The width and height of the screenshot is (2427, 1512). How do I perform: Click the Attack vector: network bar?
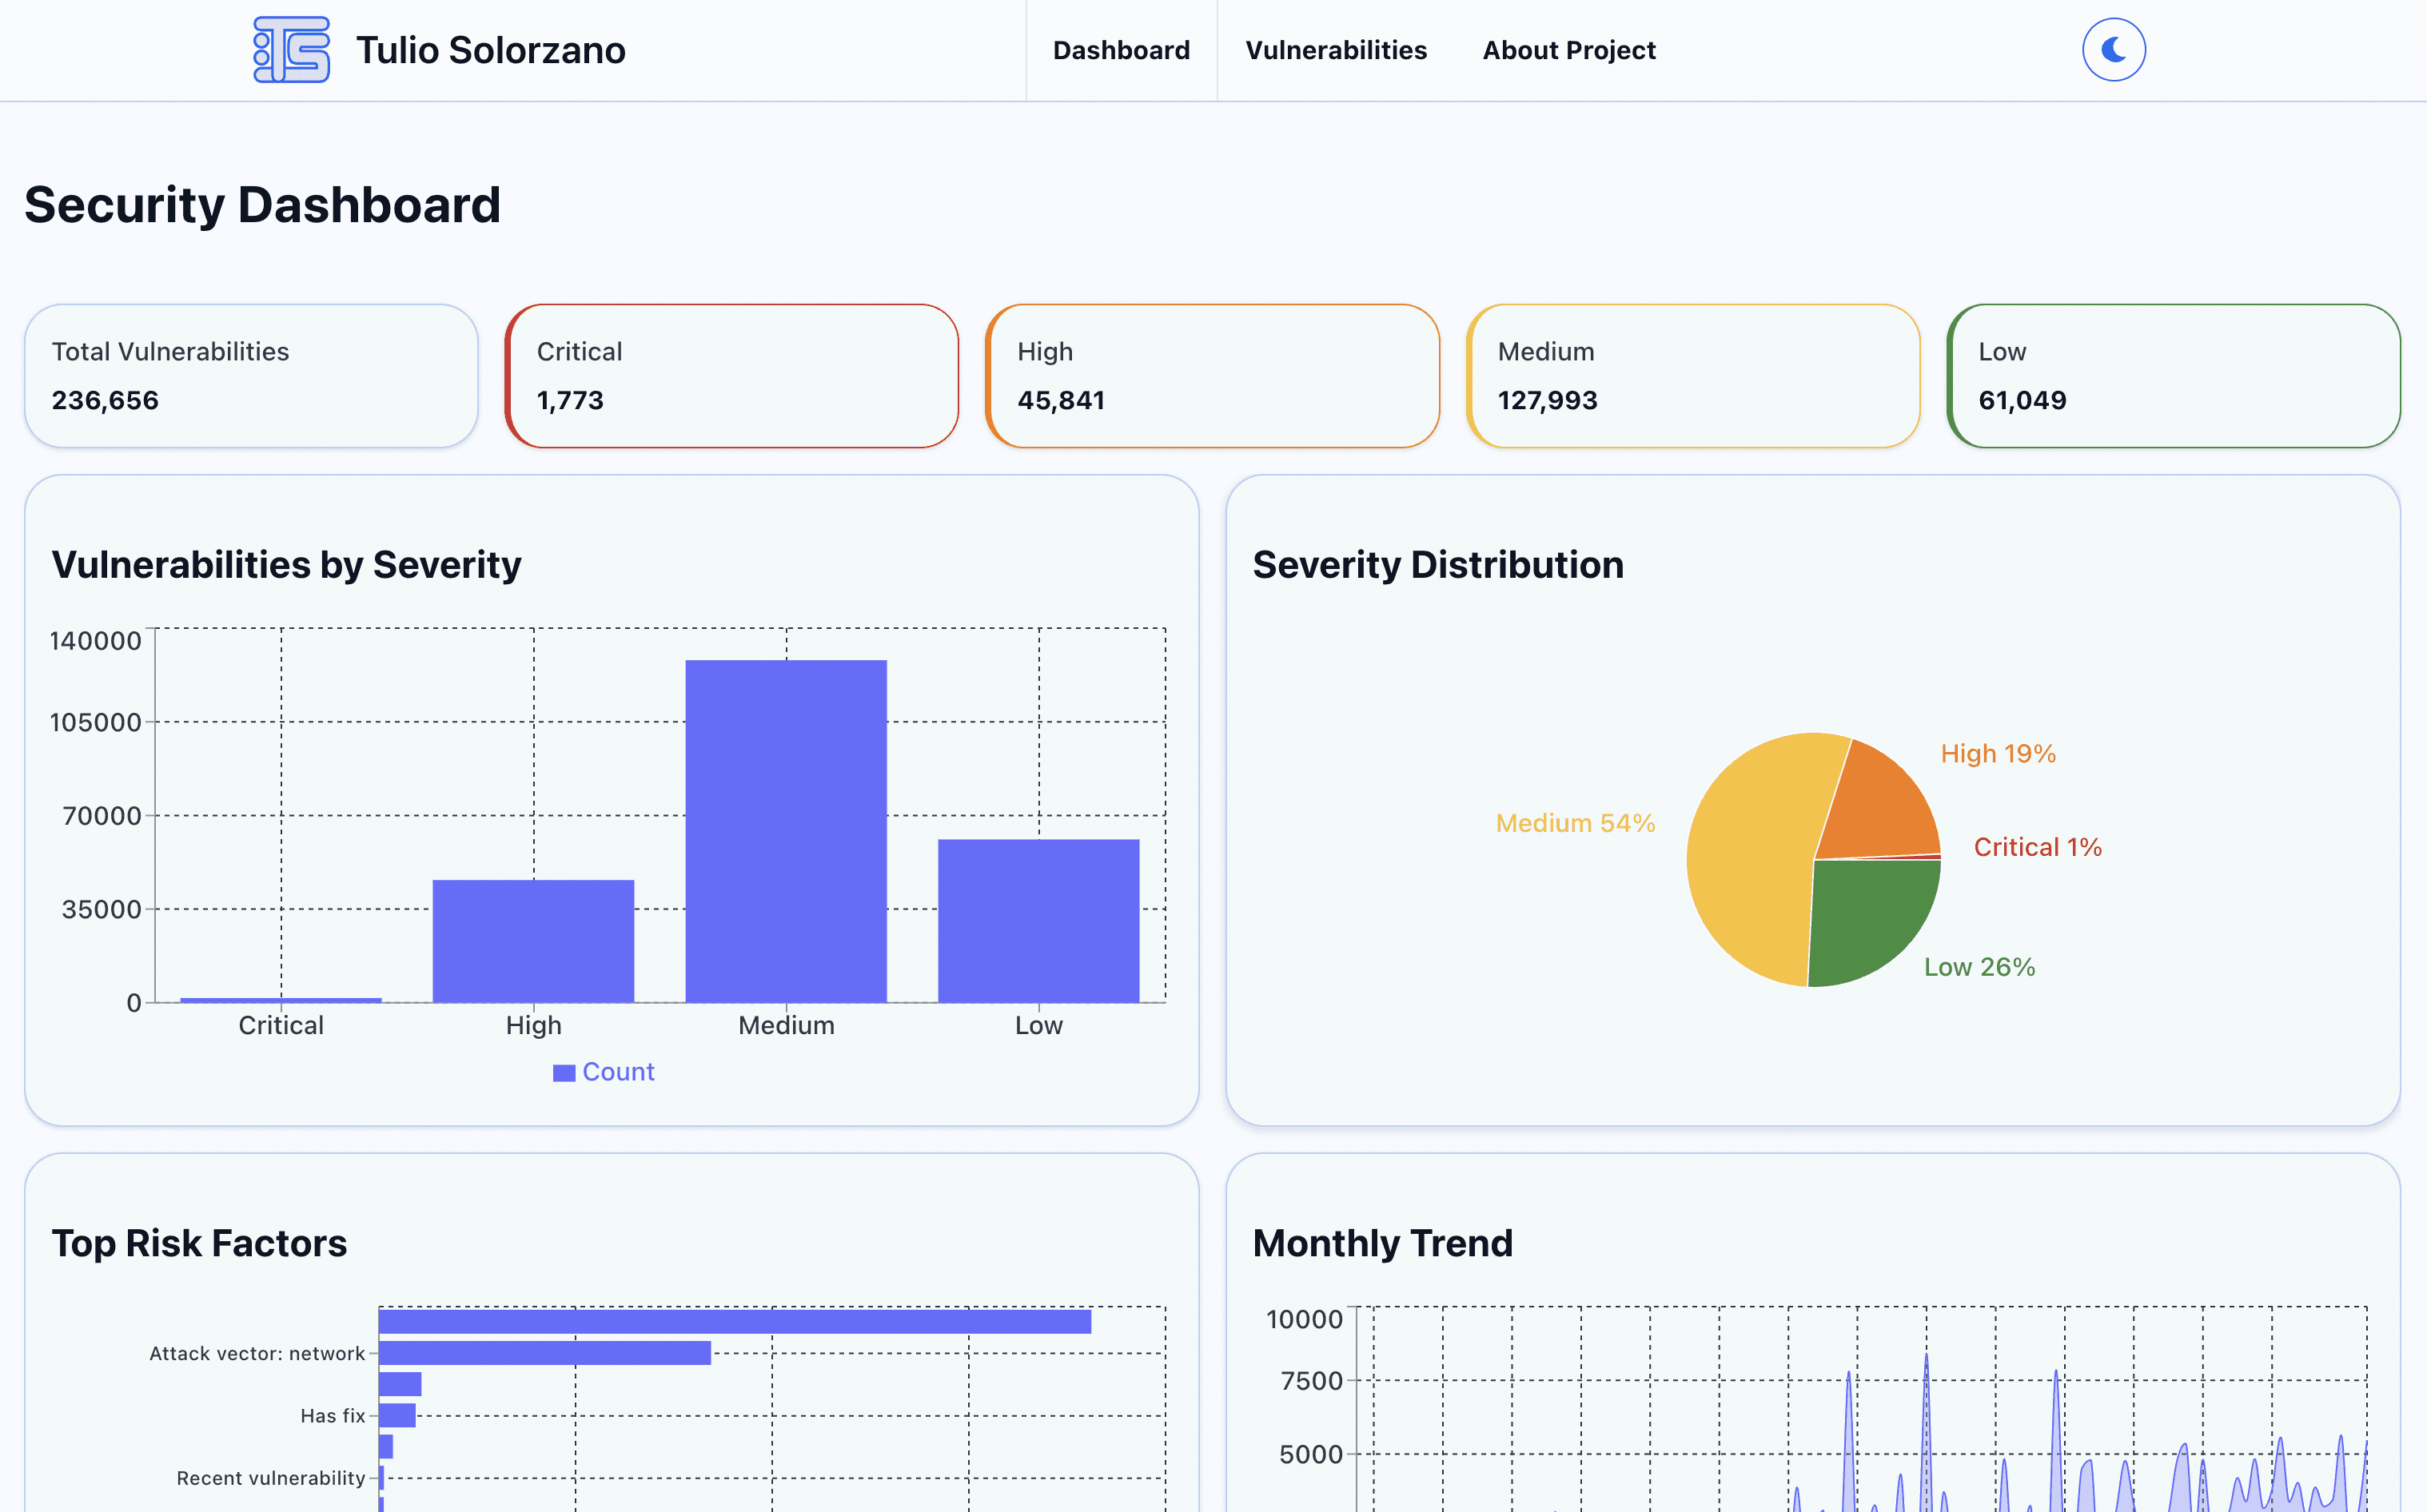click(x=545, y=1352)
